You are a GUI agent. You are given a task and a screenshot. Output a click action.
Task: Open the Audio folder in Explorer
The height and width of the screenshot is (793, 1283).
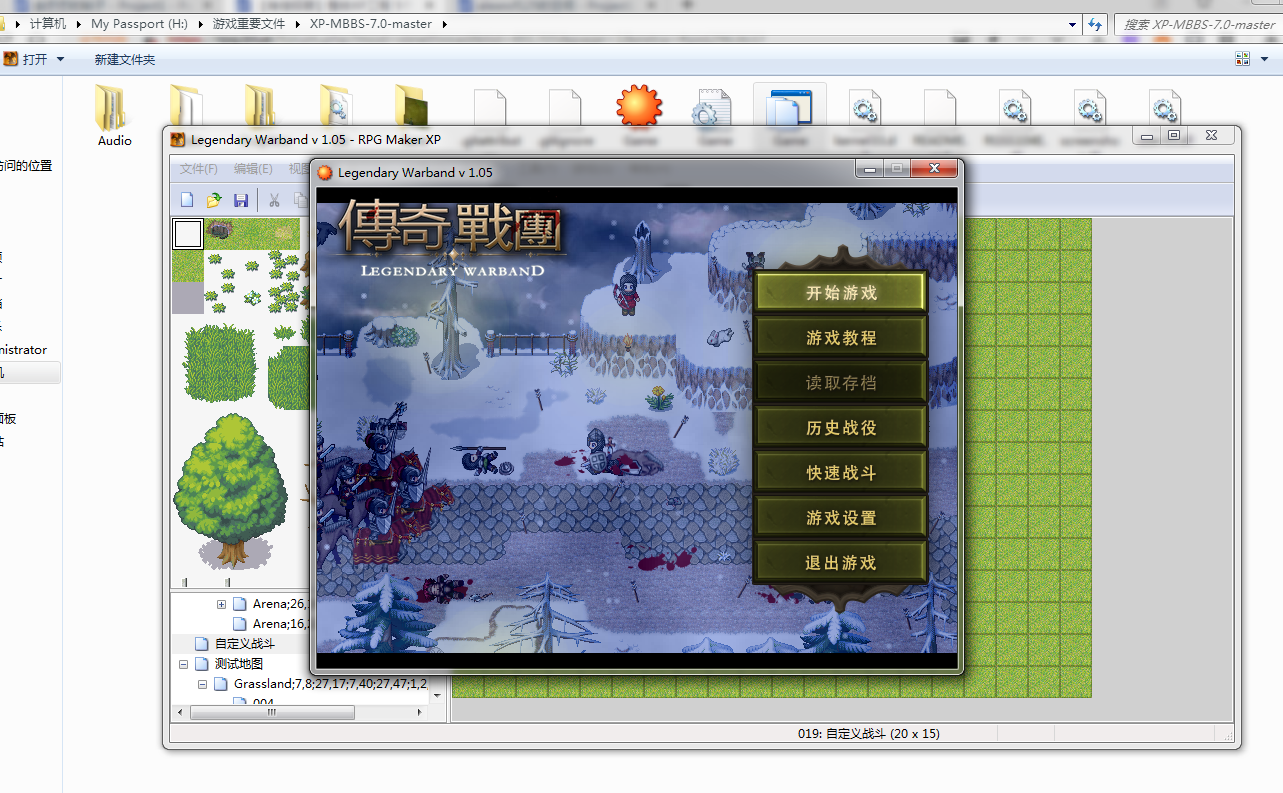tap(114, 116)
